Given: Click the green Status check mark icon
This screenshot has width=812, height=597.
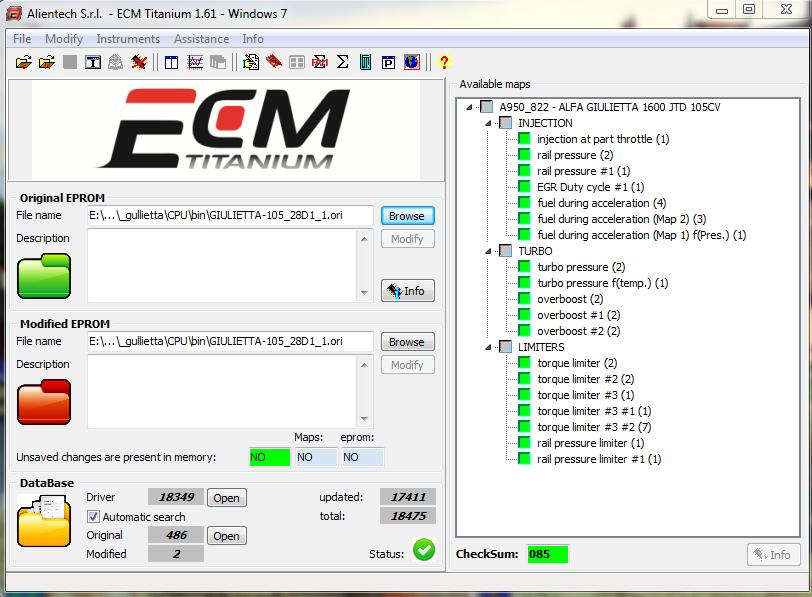Looking at the screenshot, I should click(x=424, y=550).
